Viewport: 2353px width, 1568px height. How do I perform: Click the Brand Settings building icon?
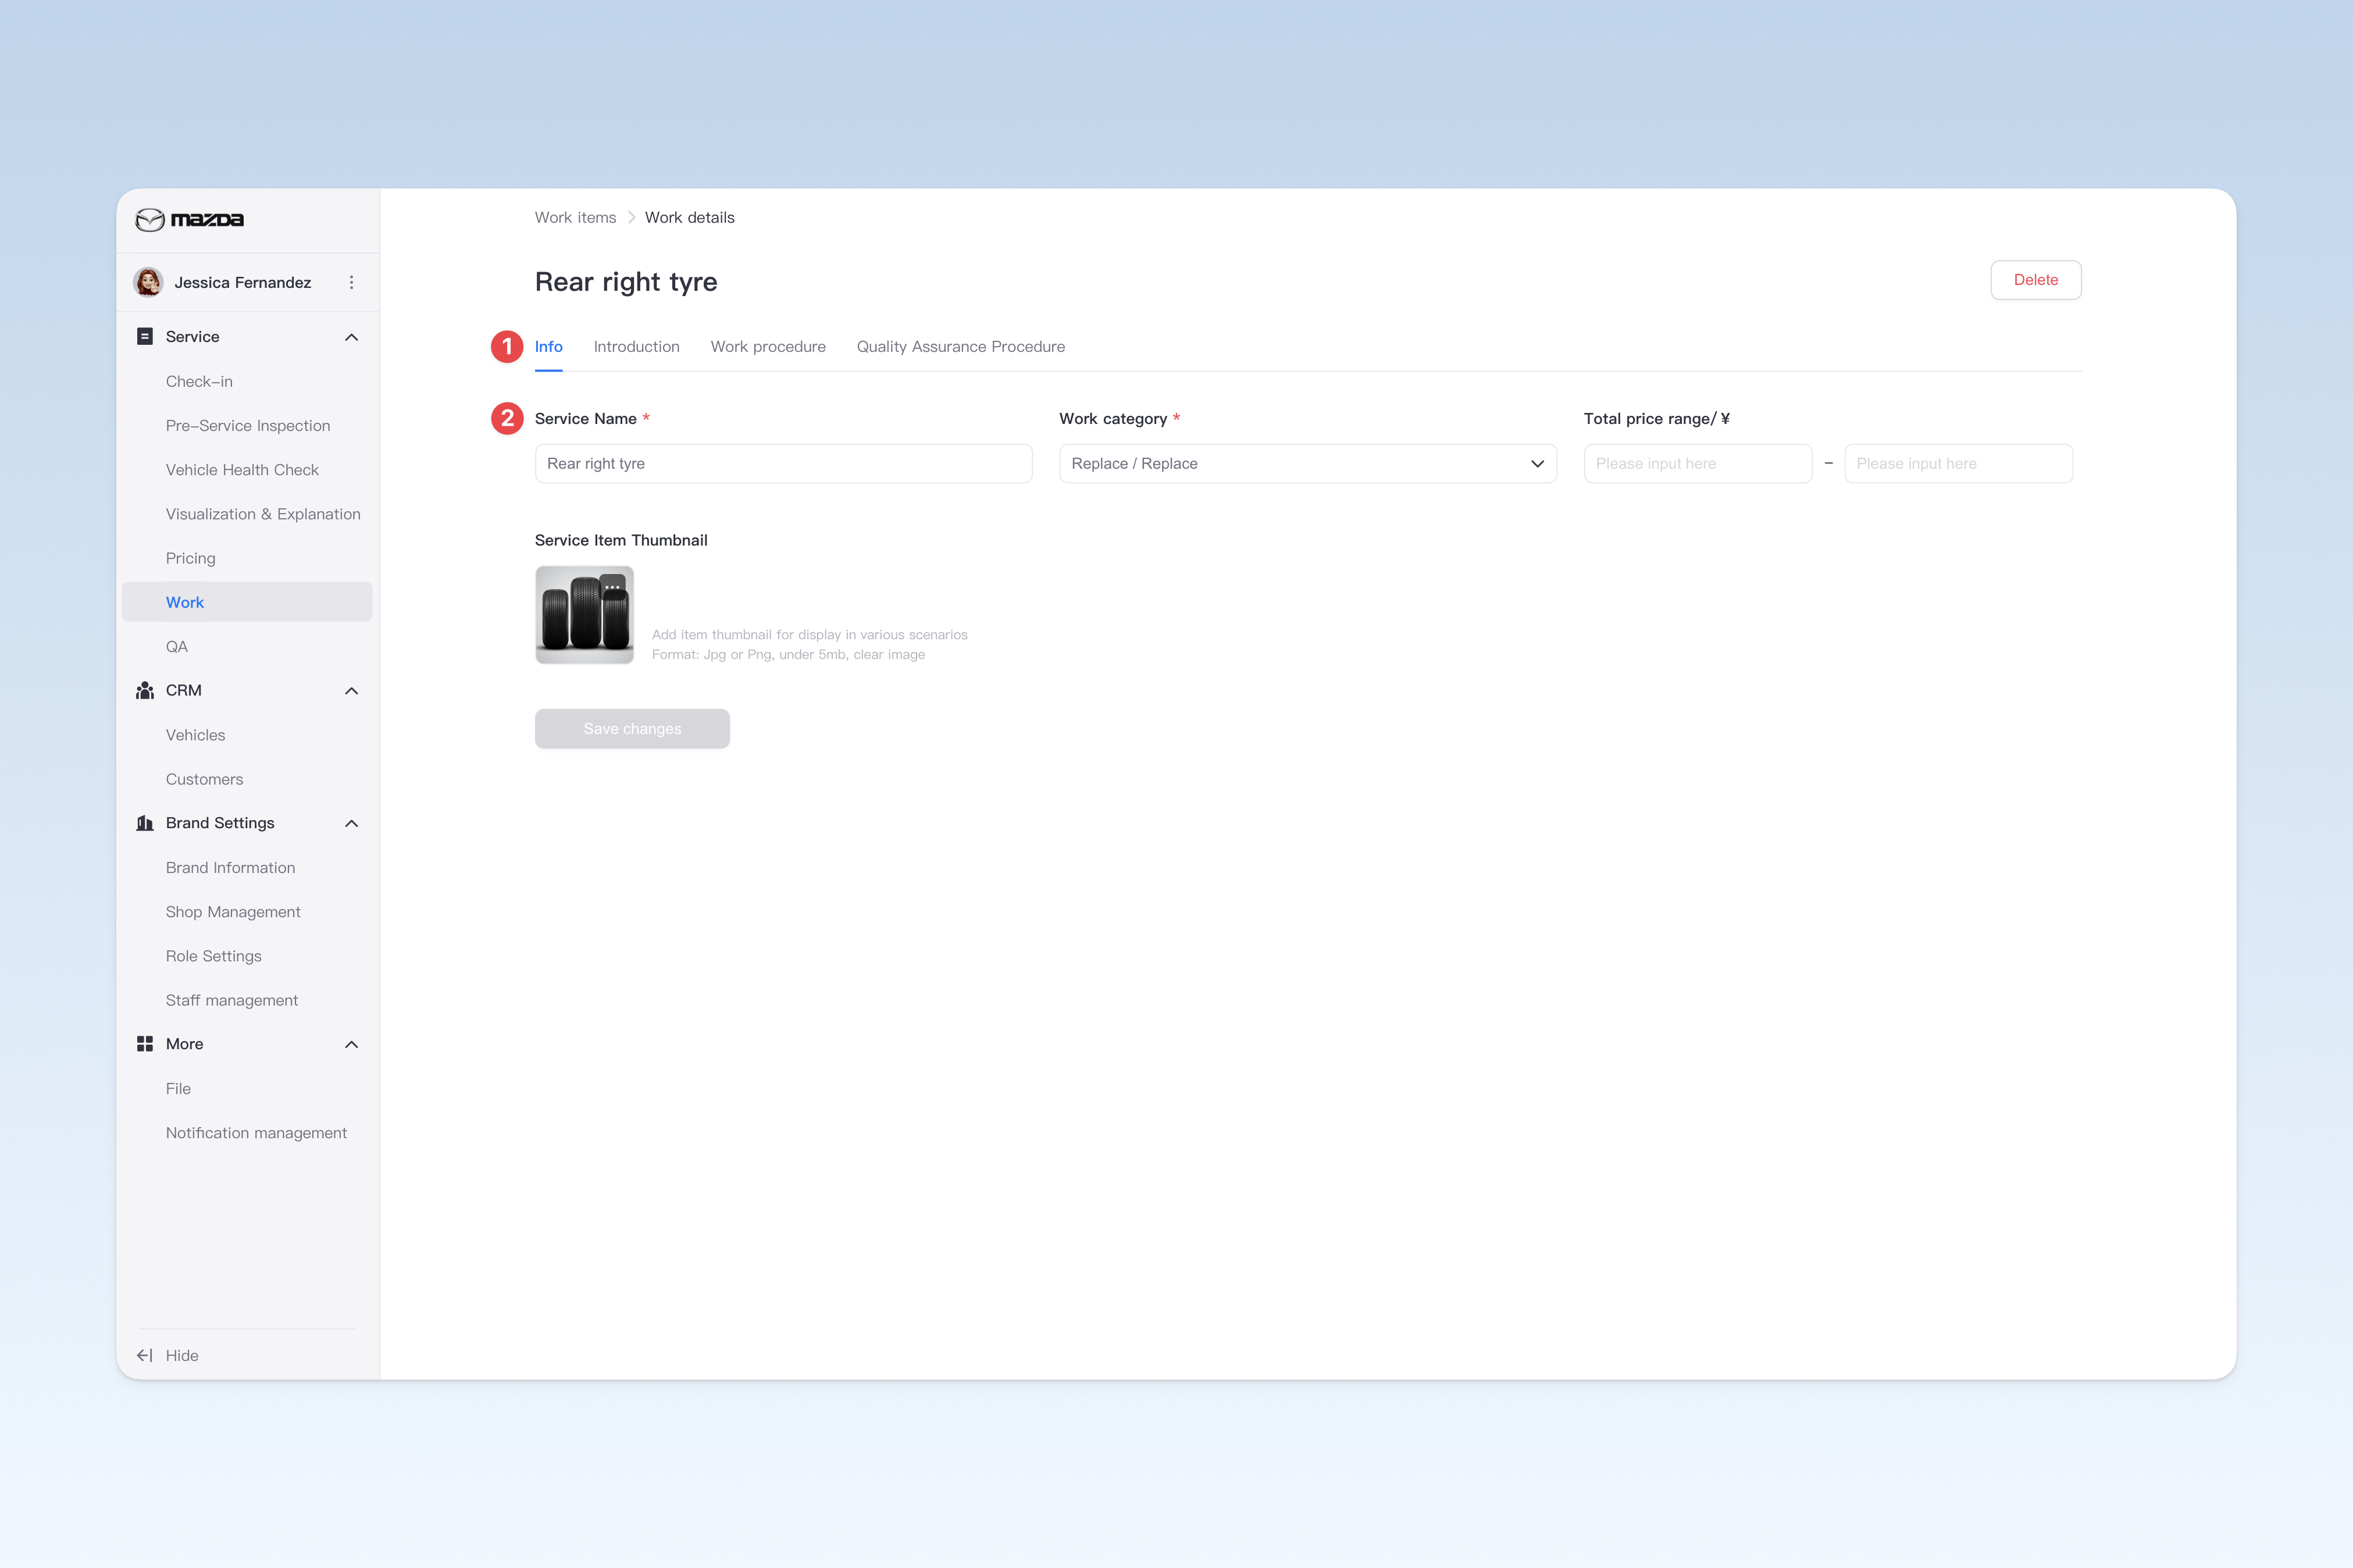tap(145, 823)
